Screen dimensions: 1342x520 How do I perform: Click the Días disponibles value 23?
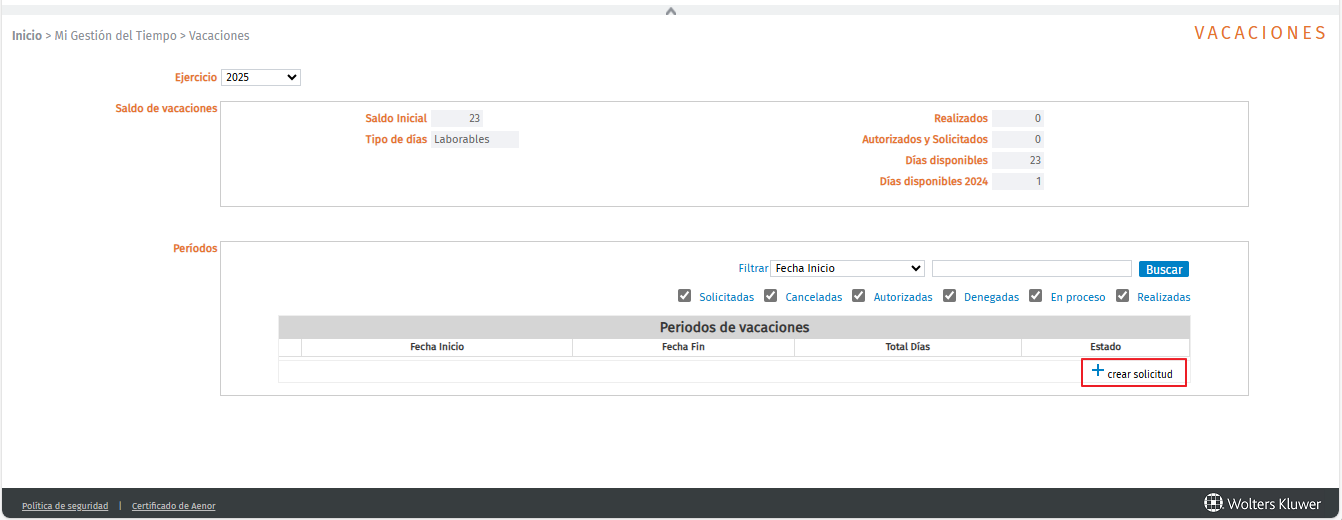(1018, 160)
